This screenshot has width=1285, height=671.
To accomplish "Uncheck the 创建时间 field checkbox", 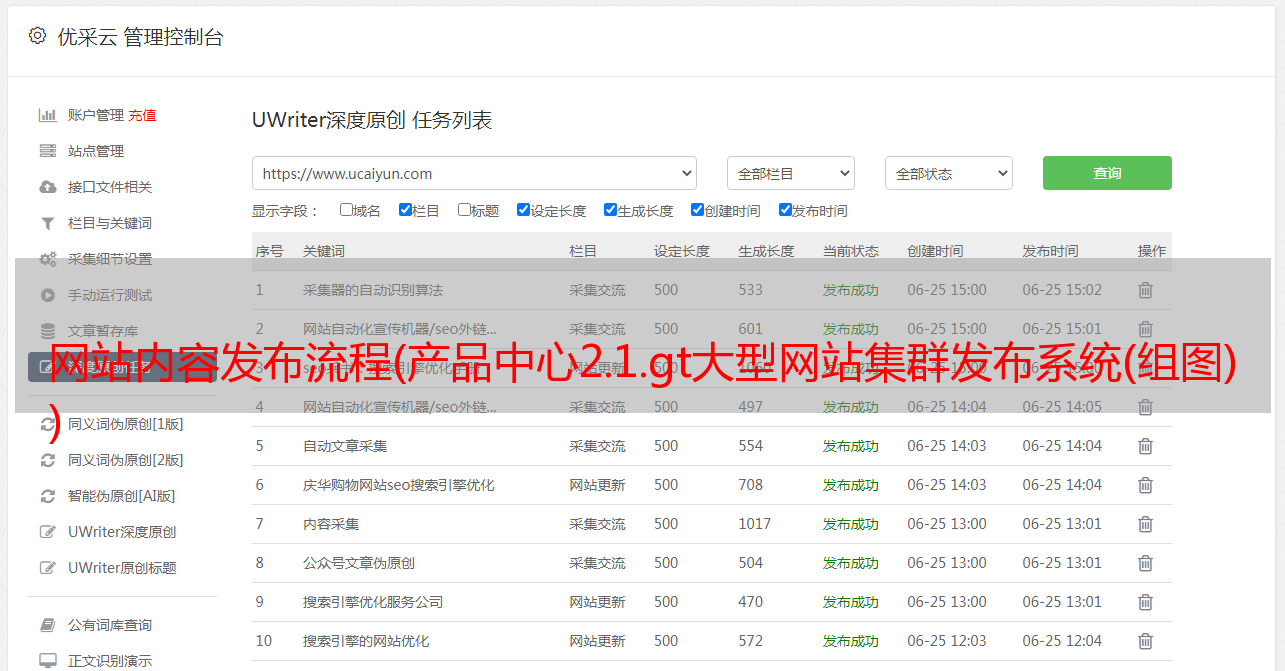I will tap(697, 210).
